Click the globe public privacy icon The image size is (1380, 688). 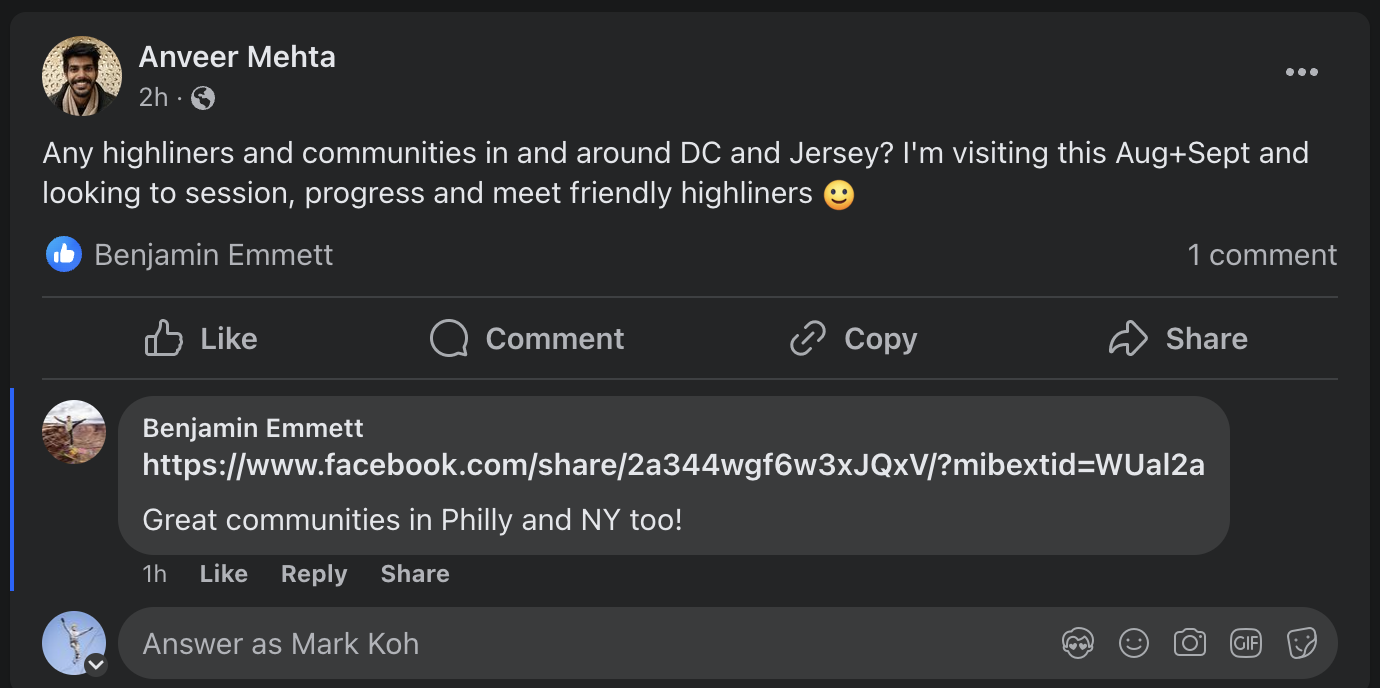(x=203, y=98)
